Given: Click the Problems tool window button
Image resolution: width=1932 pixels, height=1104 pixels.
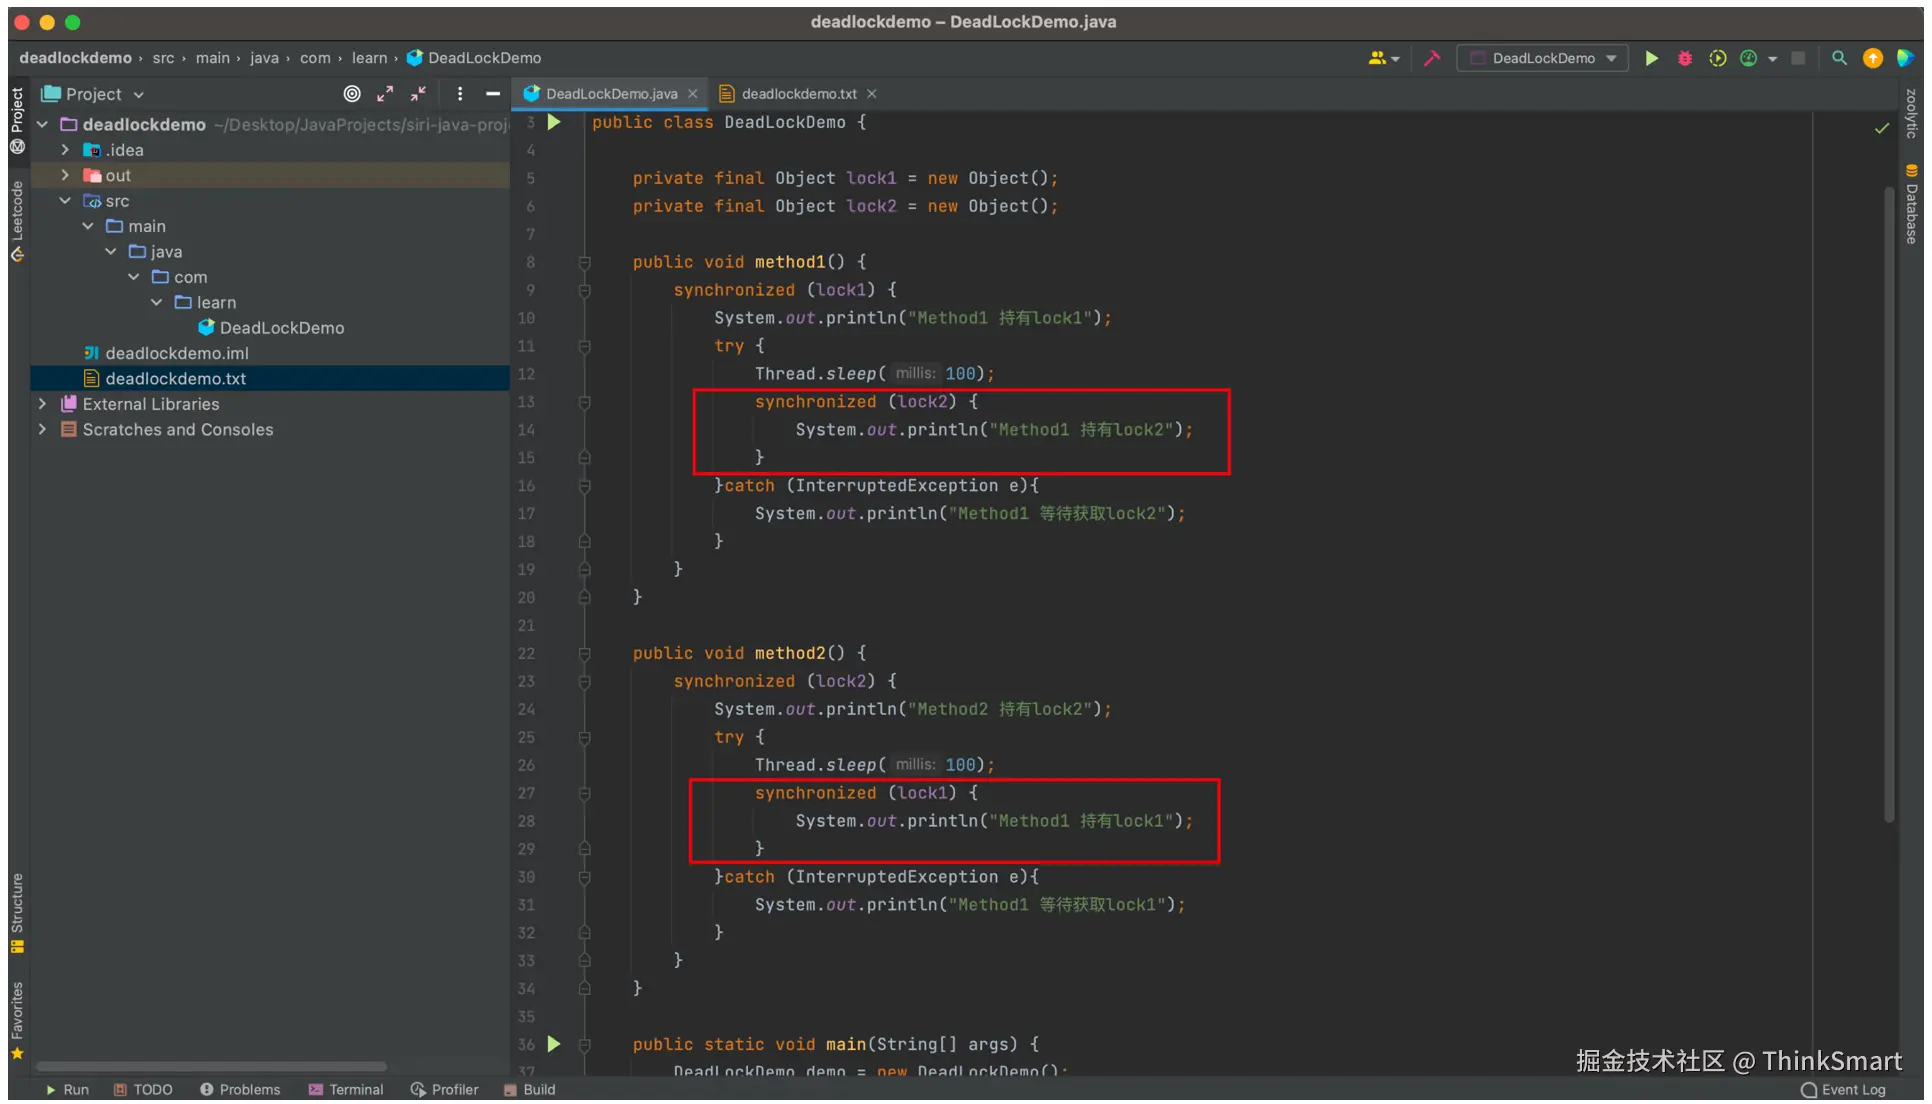Looking at the screenshot, I should [240, 1089].
